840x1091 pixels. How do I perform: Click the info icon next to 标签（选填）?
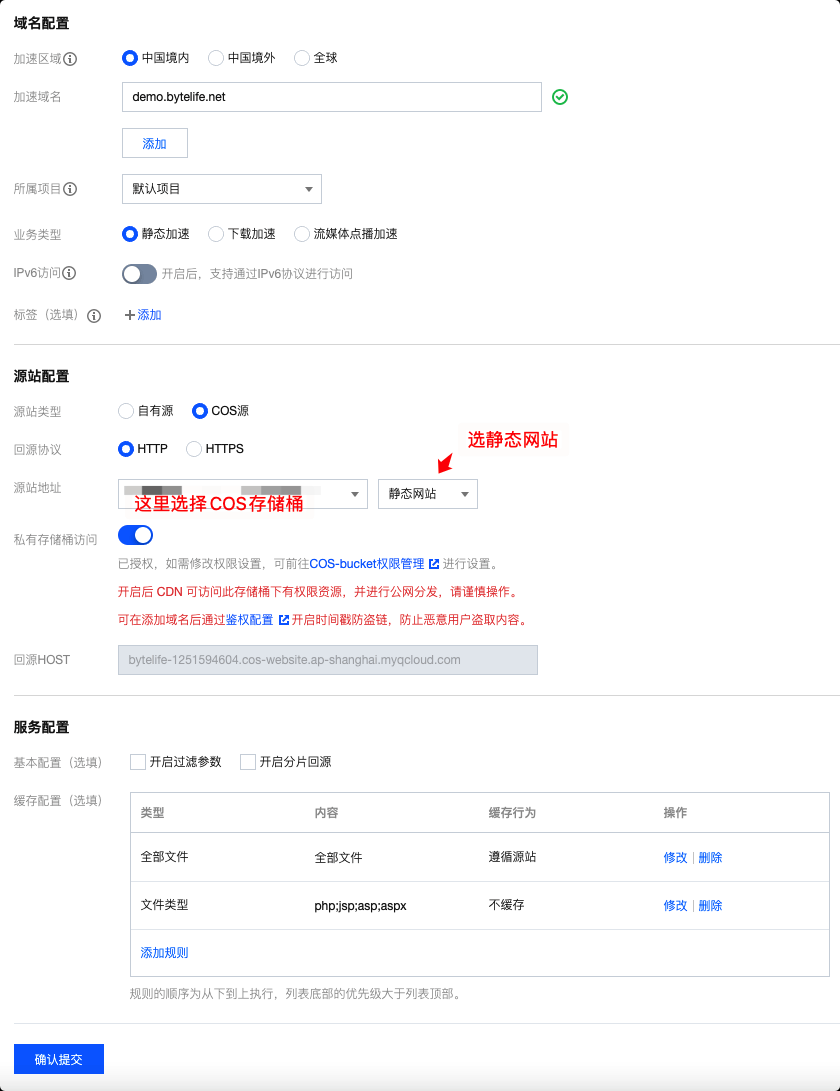94,316
